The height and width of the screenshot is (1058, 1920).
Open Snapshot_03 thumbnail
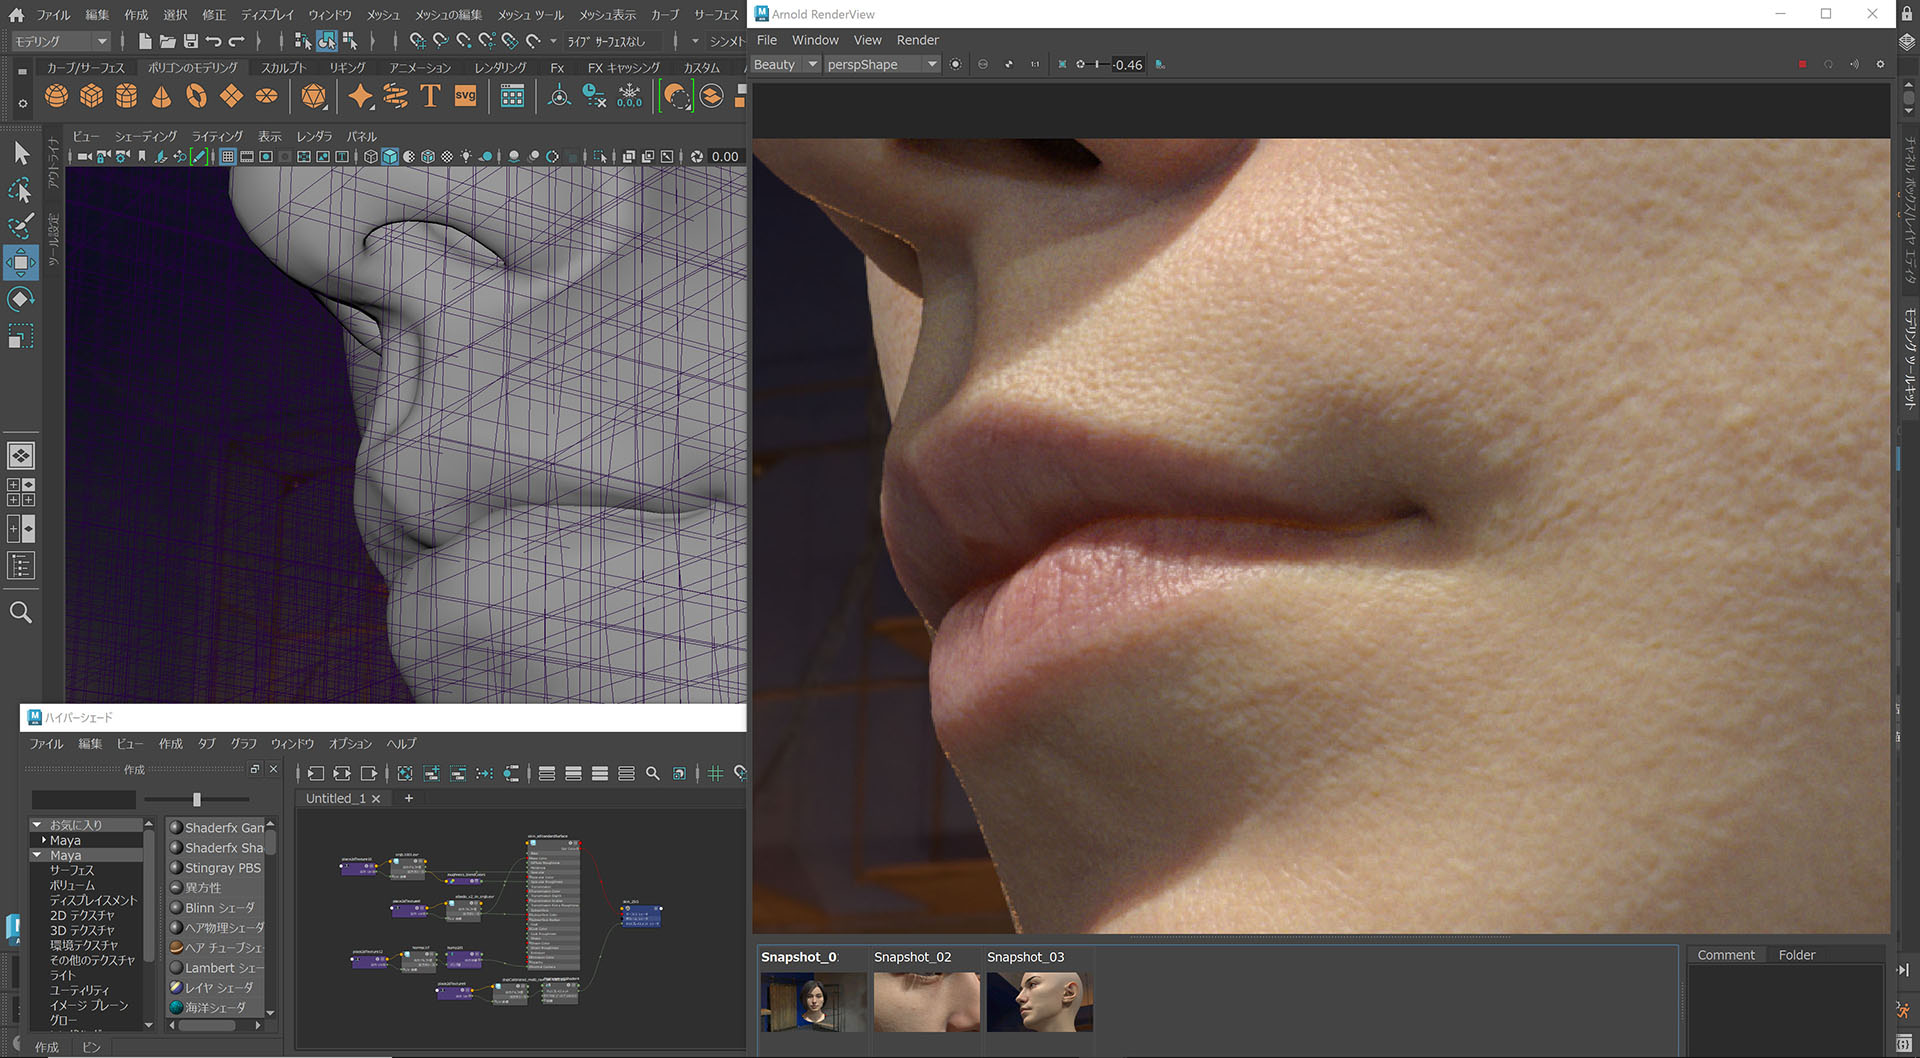[x=1040, y=1001]
